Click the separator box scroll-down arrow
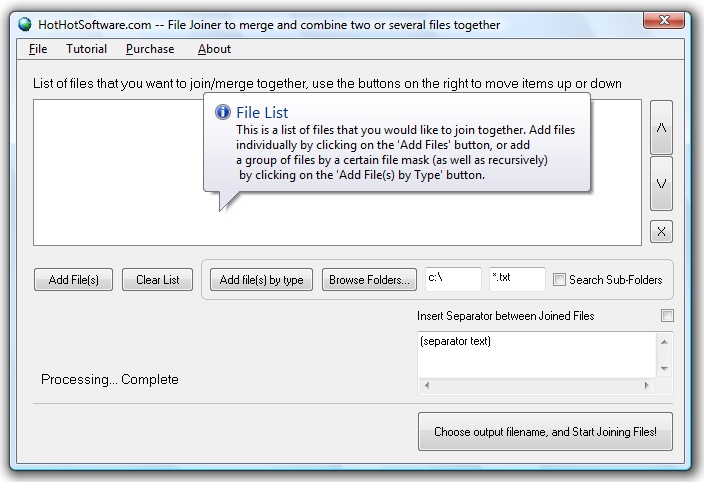The height and width of the screenshot is (482, 704). click(664, 369)
